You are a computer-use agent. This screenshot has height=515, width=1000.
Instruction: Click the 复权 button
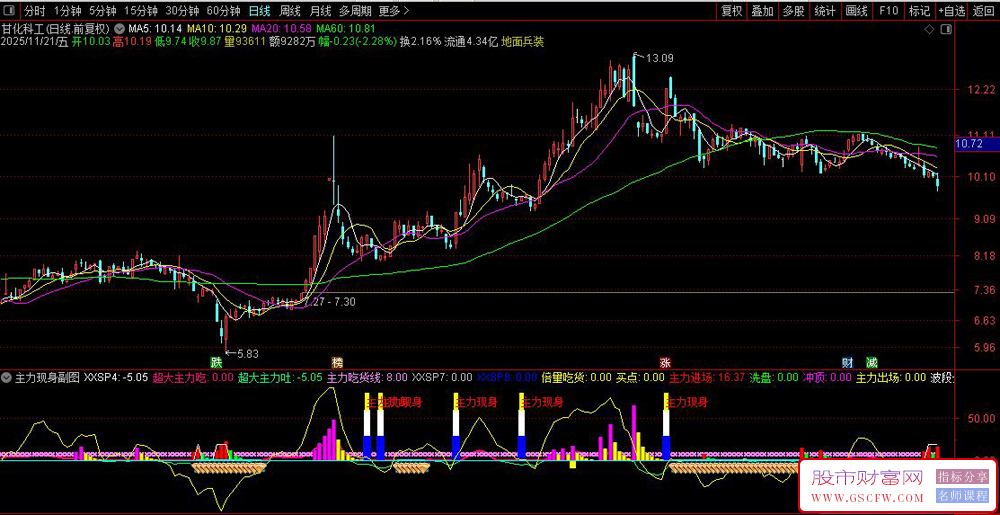tap(732, 11)
